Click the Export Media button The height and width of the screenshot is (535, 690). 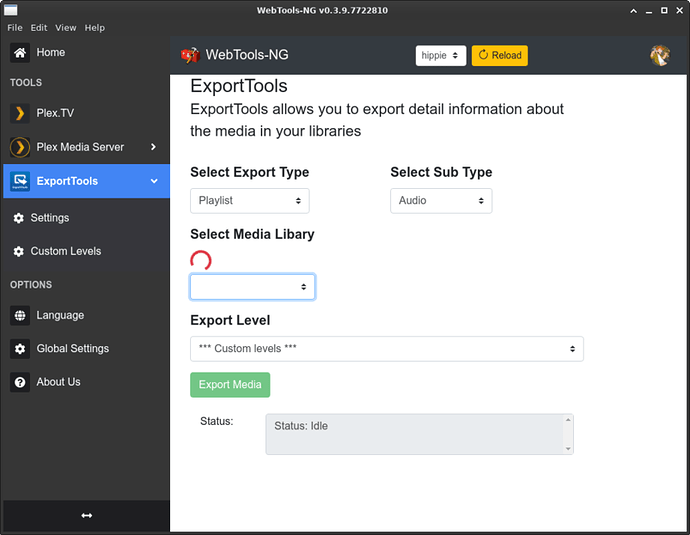coord(230,385)
